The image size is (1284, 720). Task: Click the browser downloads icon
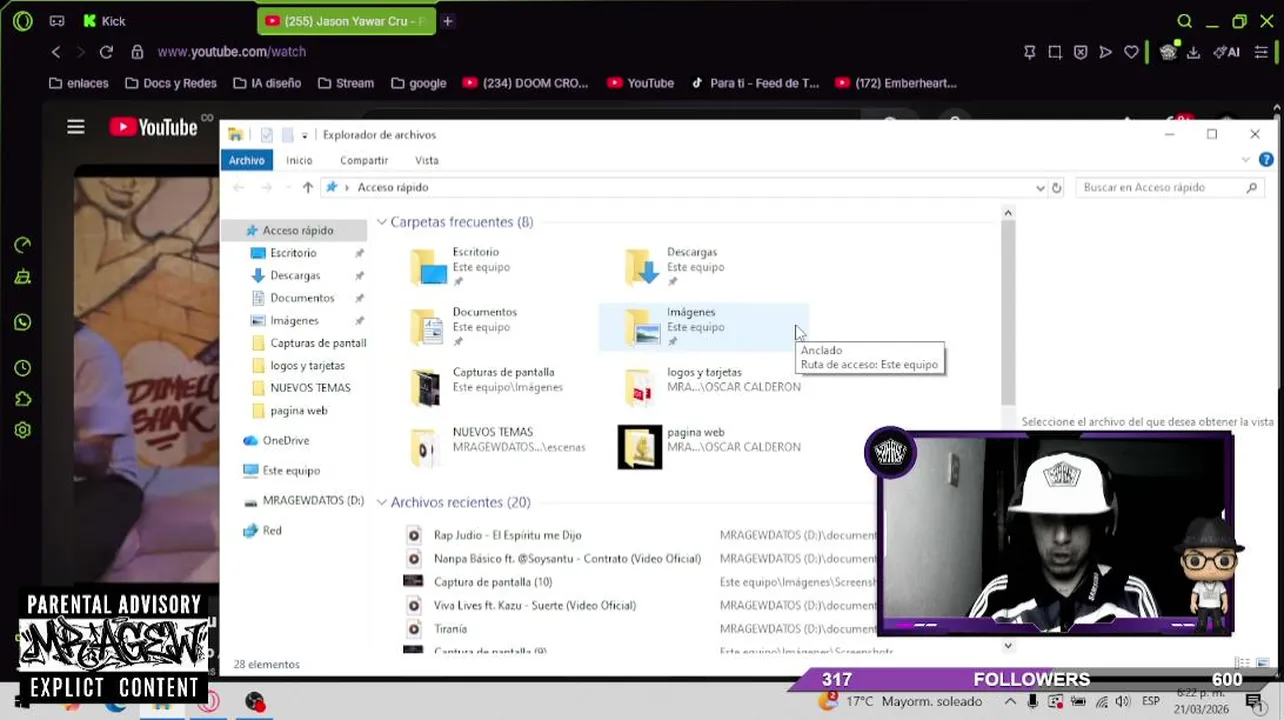click(x=1193, y=52)
